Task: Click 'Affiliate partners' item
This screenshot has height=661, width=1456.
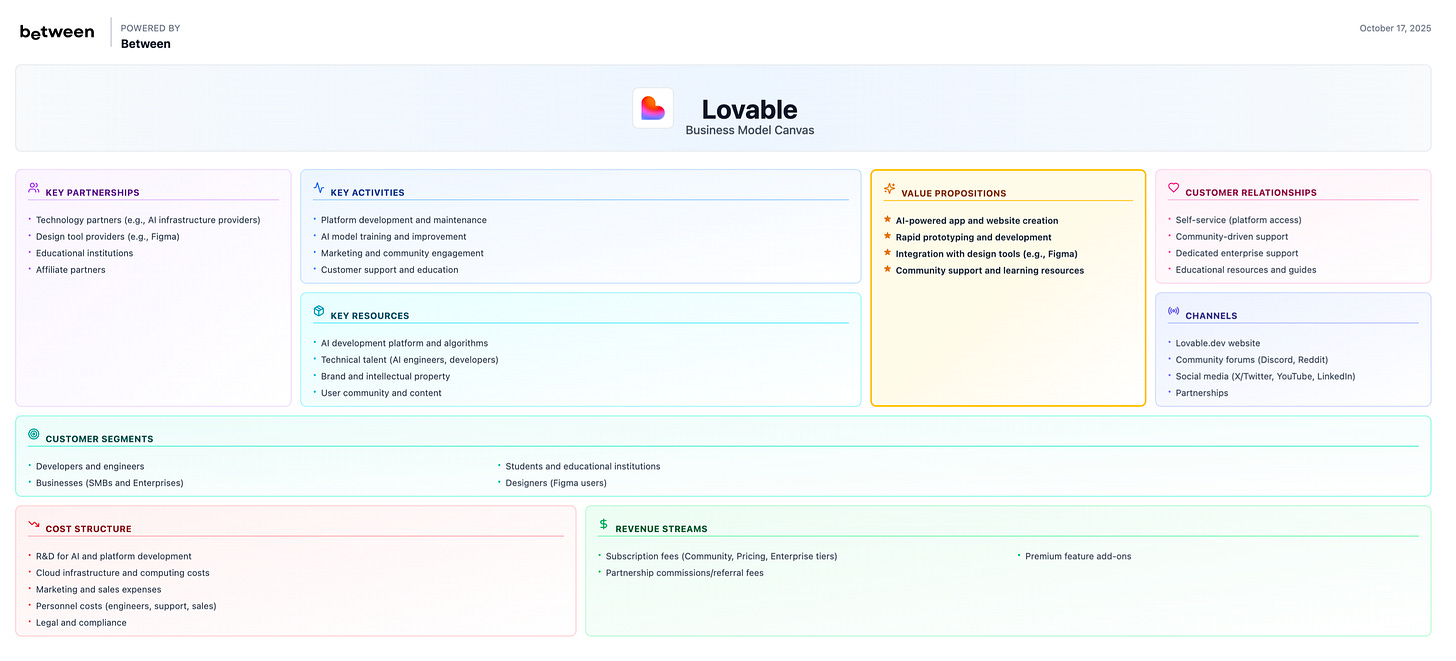Action: click(71, 270)
